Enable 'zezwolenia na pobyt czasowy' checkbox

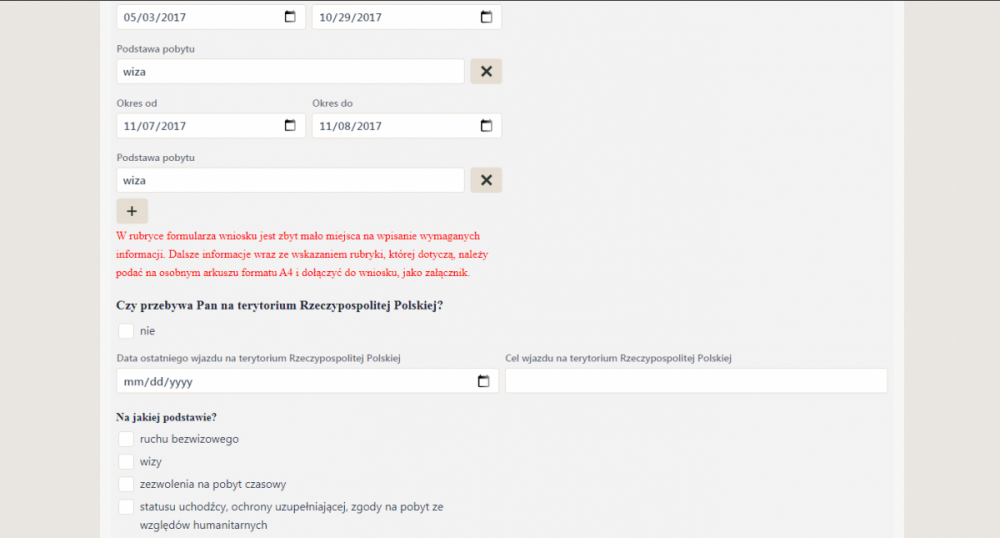coord(126,484)
